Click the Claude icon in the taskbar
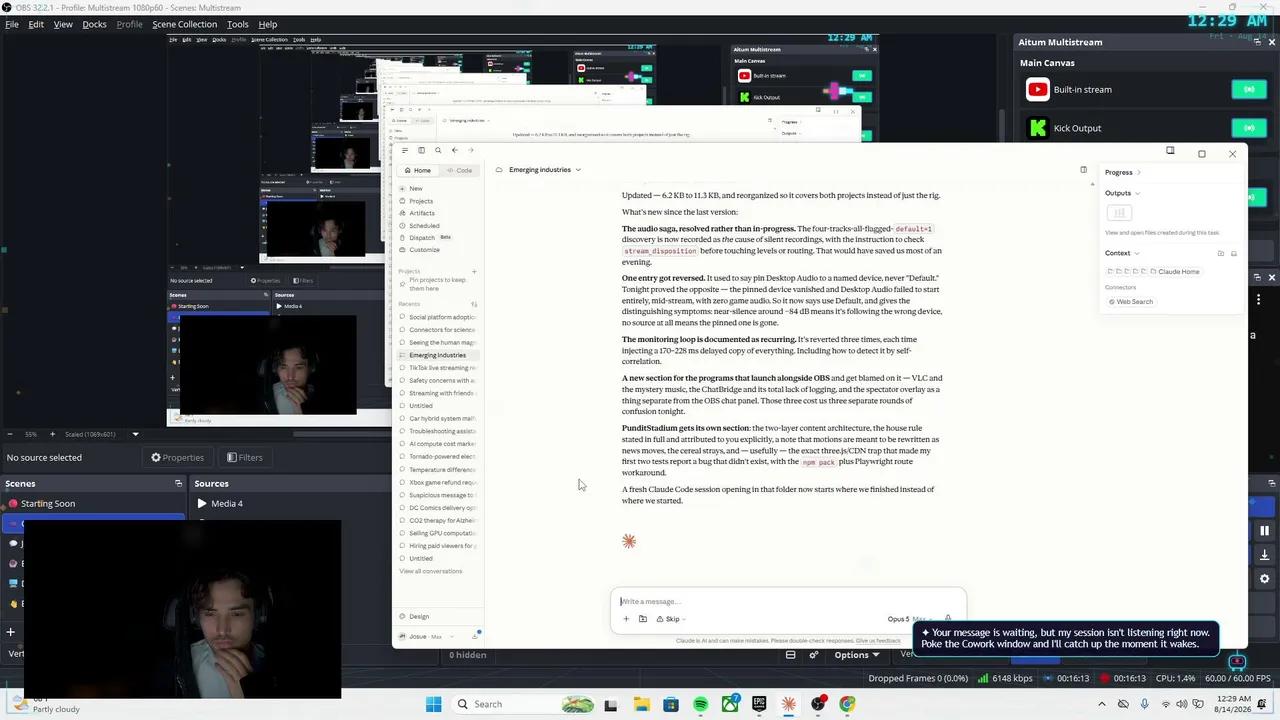Screen dimensions: 1280x720 pyautogui.click(x=788, y=704)
